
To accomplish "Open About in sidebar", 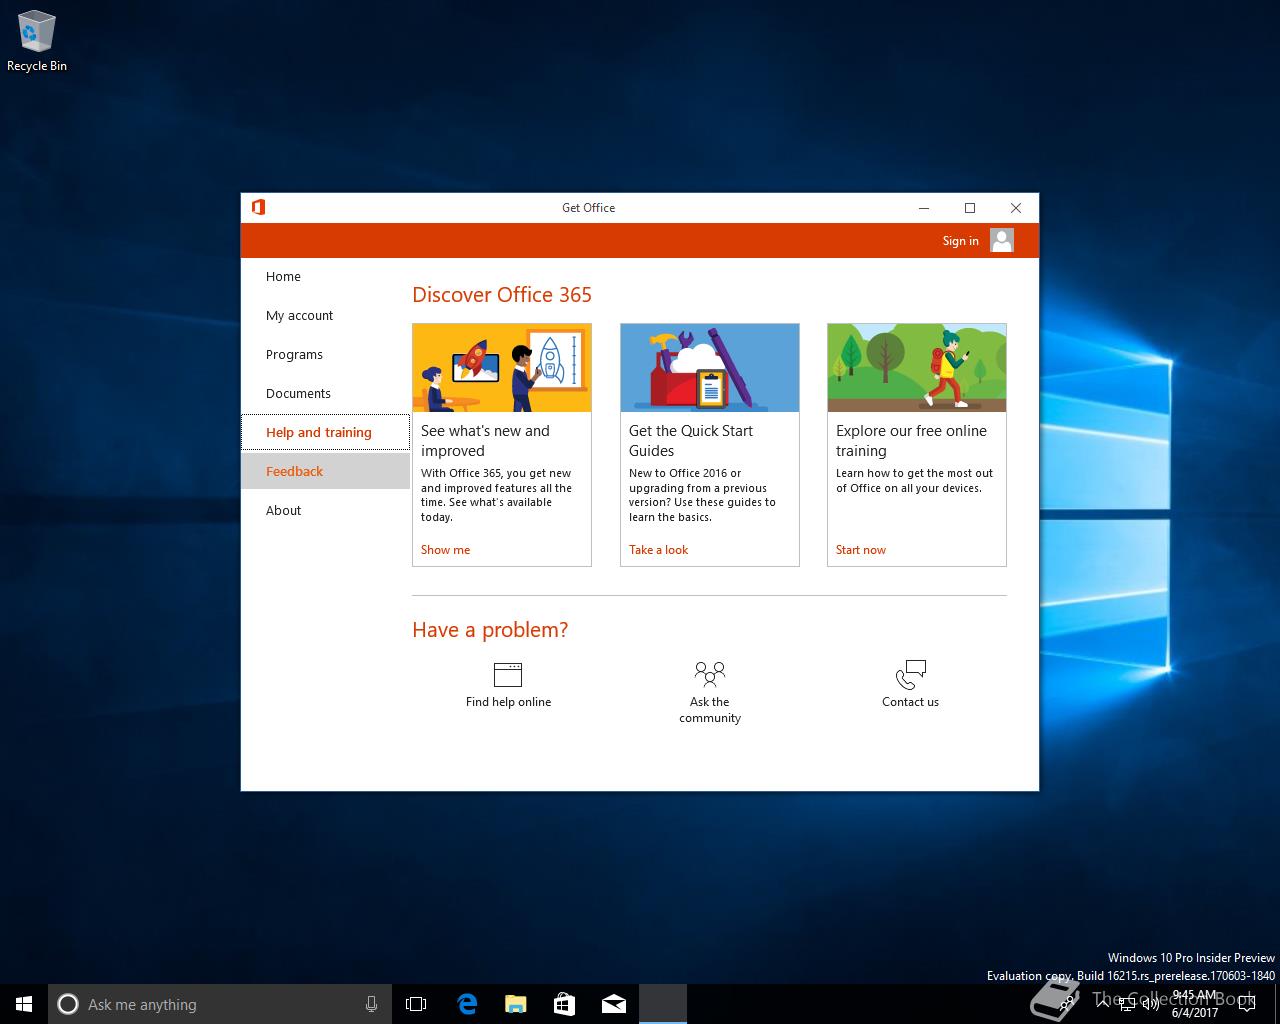I will click(325, 510).
